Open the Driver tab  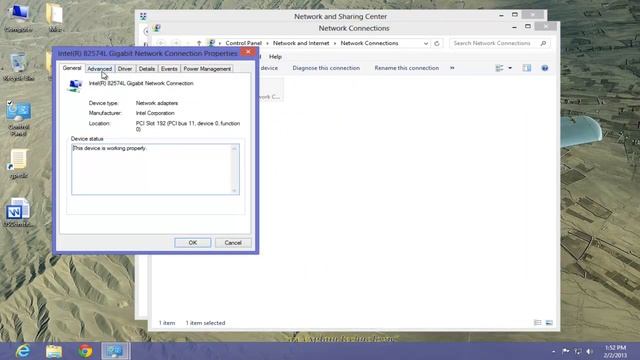pyautogui.click(x=125, y=69)
